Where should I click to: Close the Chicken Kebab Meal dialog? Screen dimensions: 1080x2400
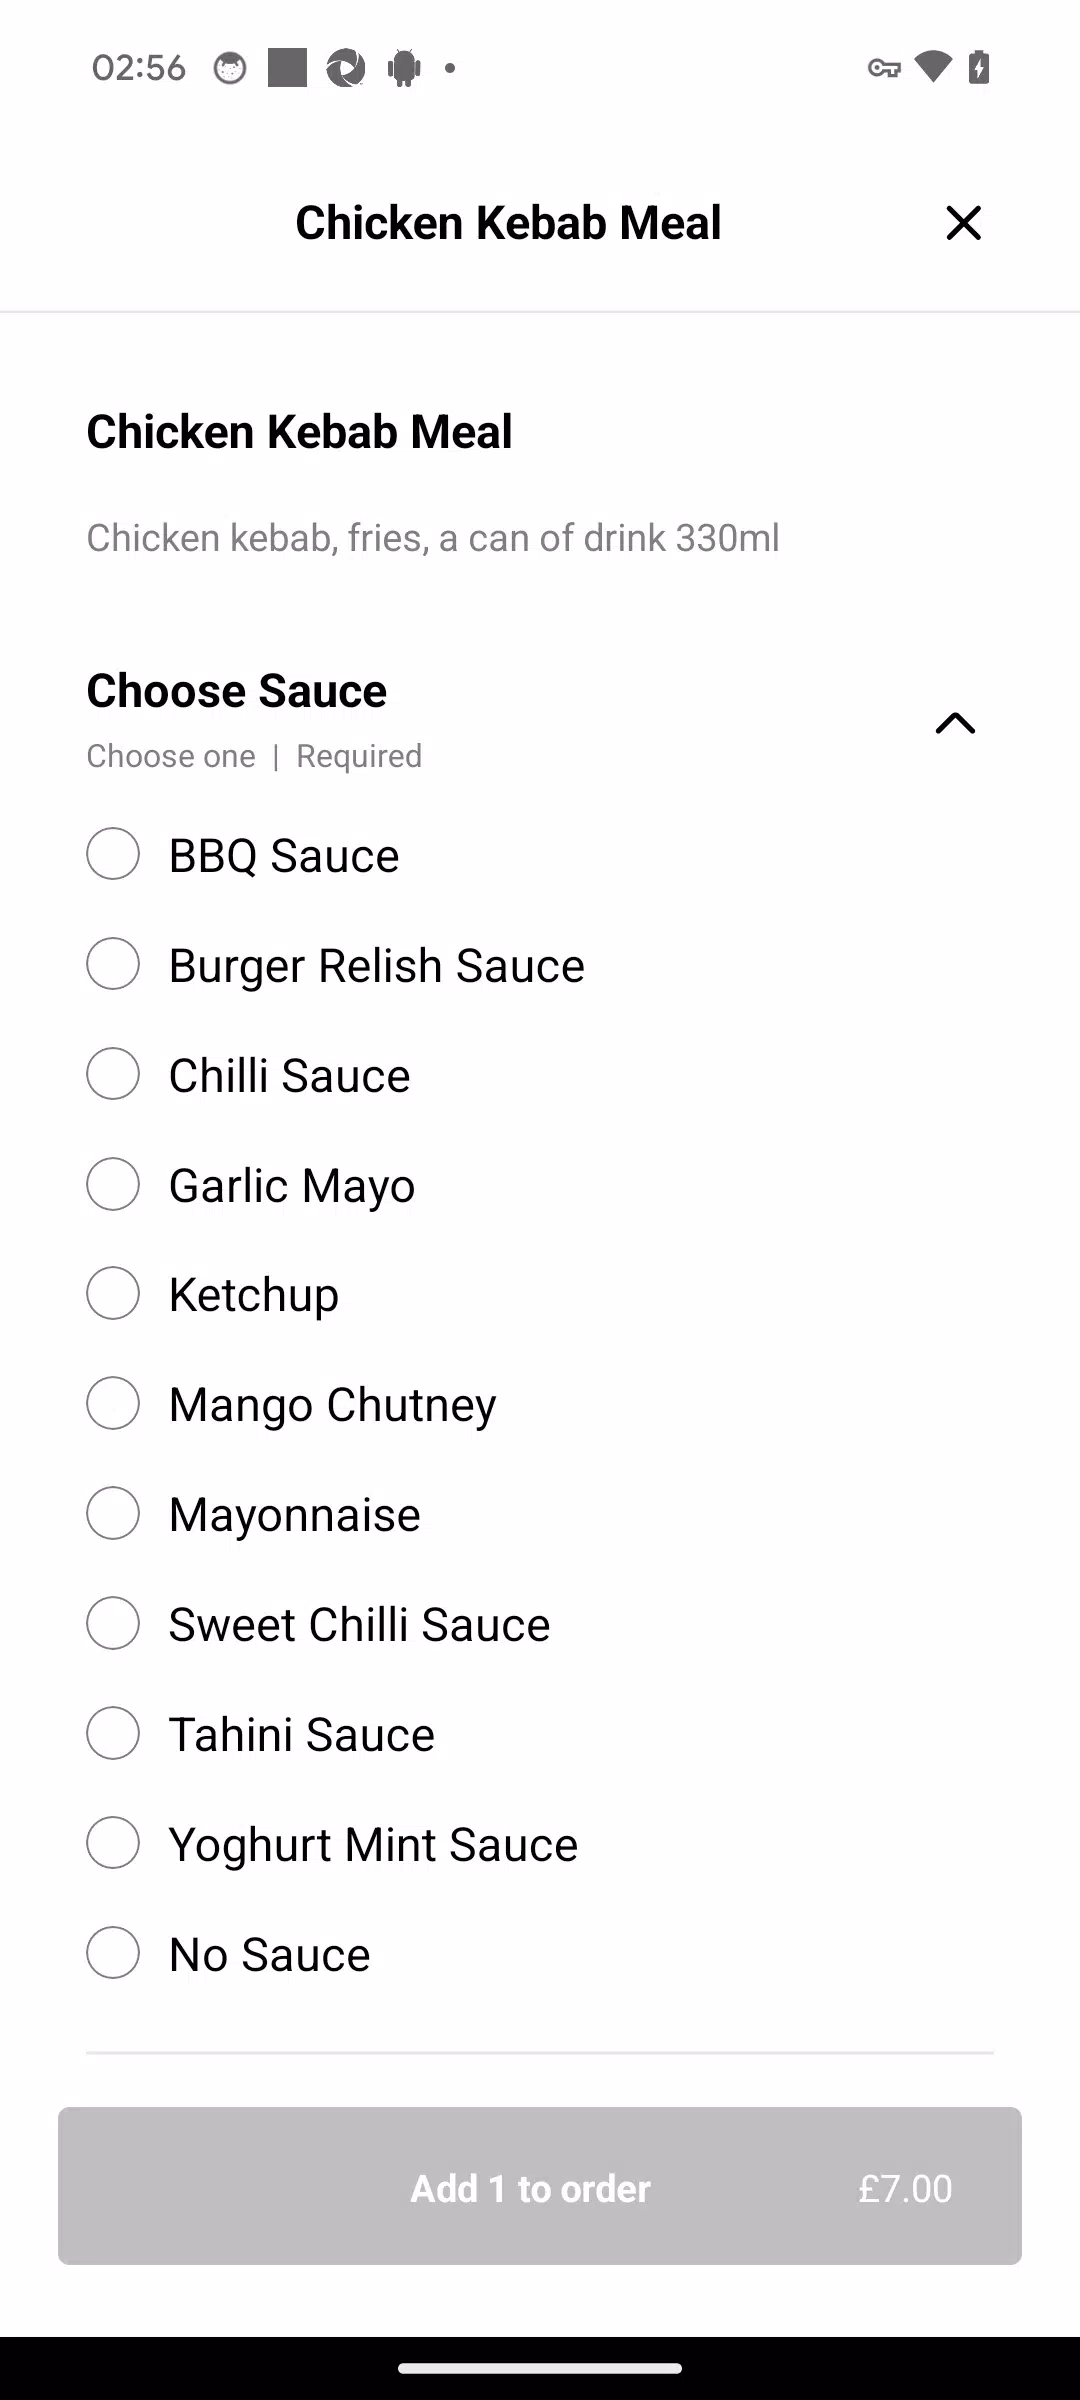coord(963,222)
